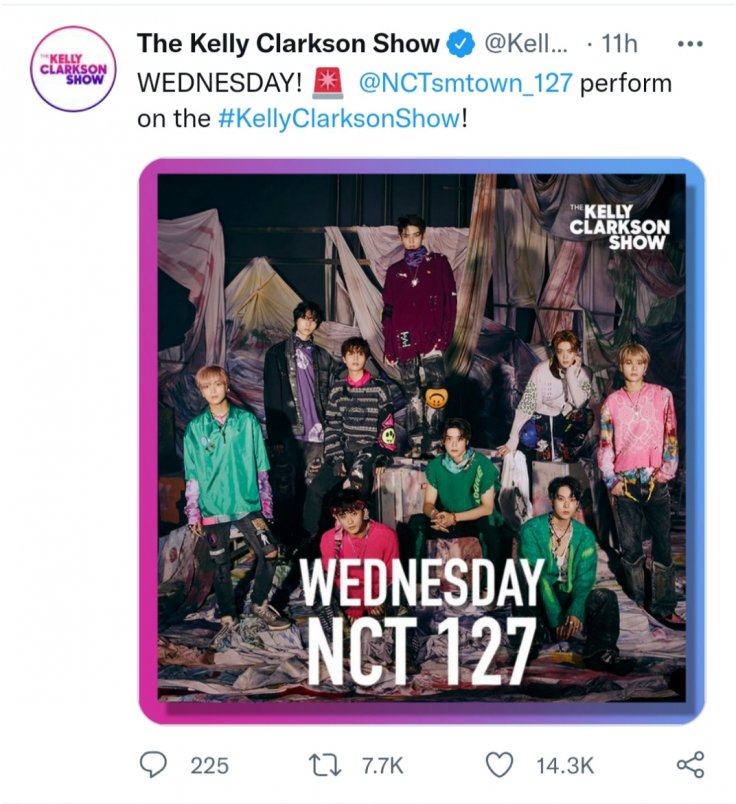Click the red siren emoji in the tweet
The width and height of the screenshot is (736, 804).
click(x=328, y=82)
